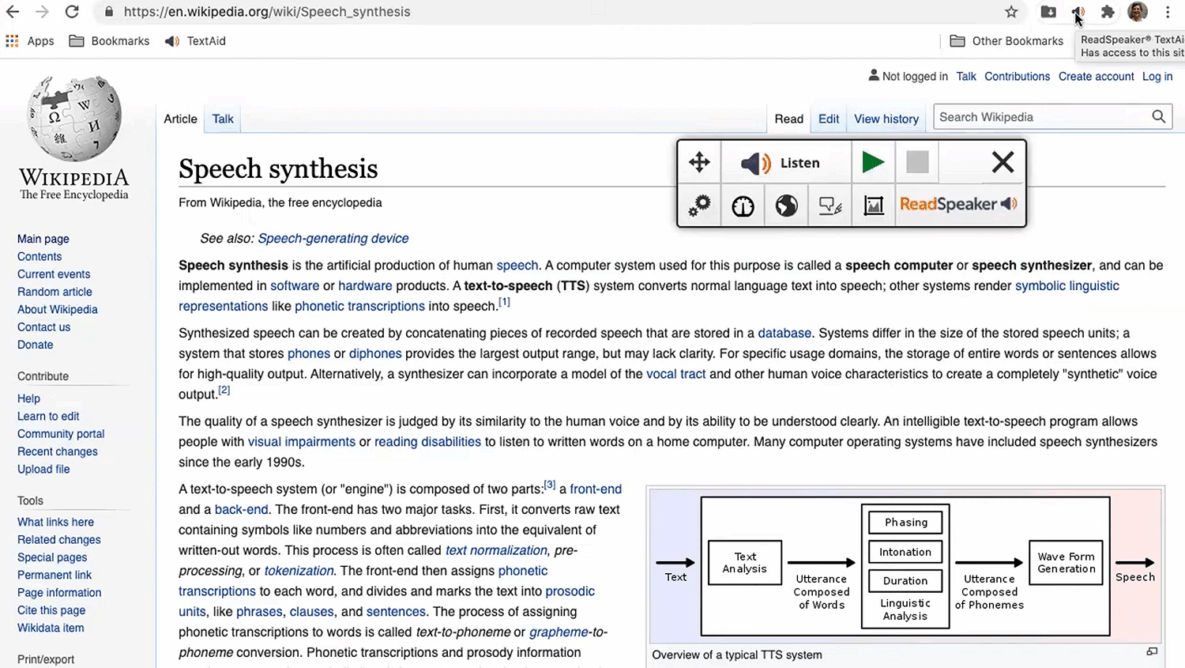
Task: Click the page mask image icon
Action: (873, 205)
